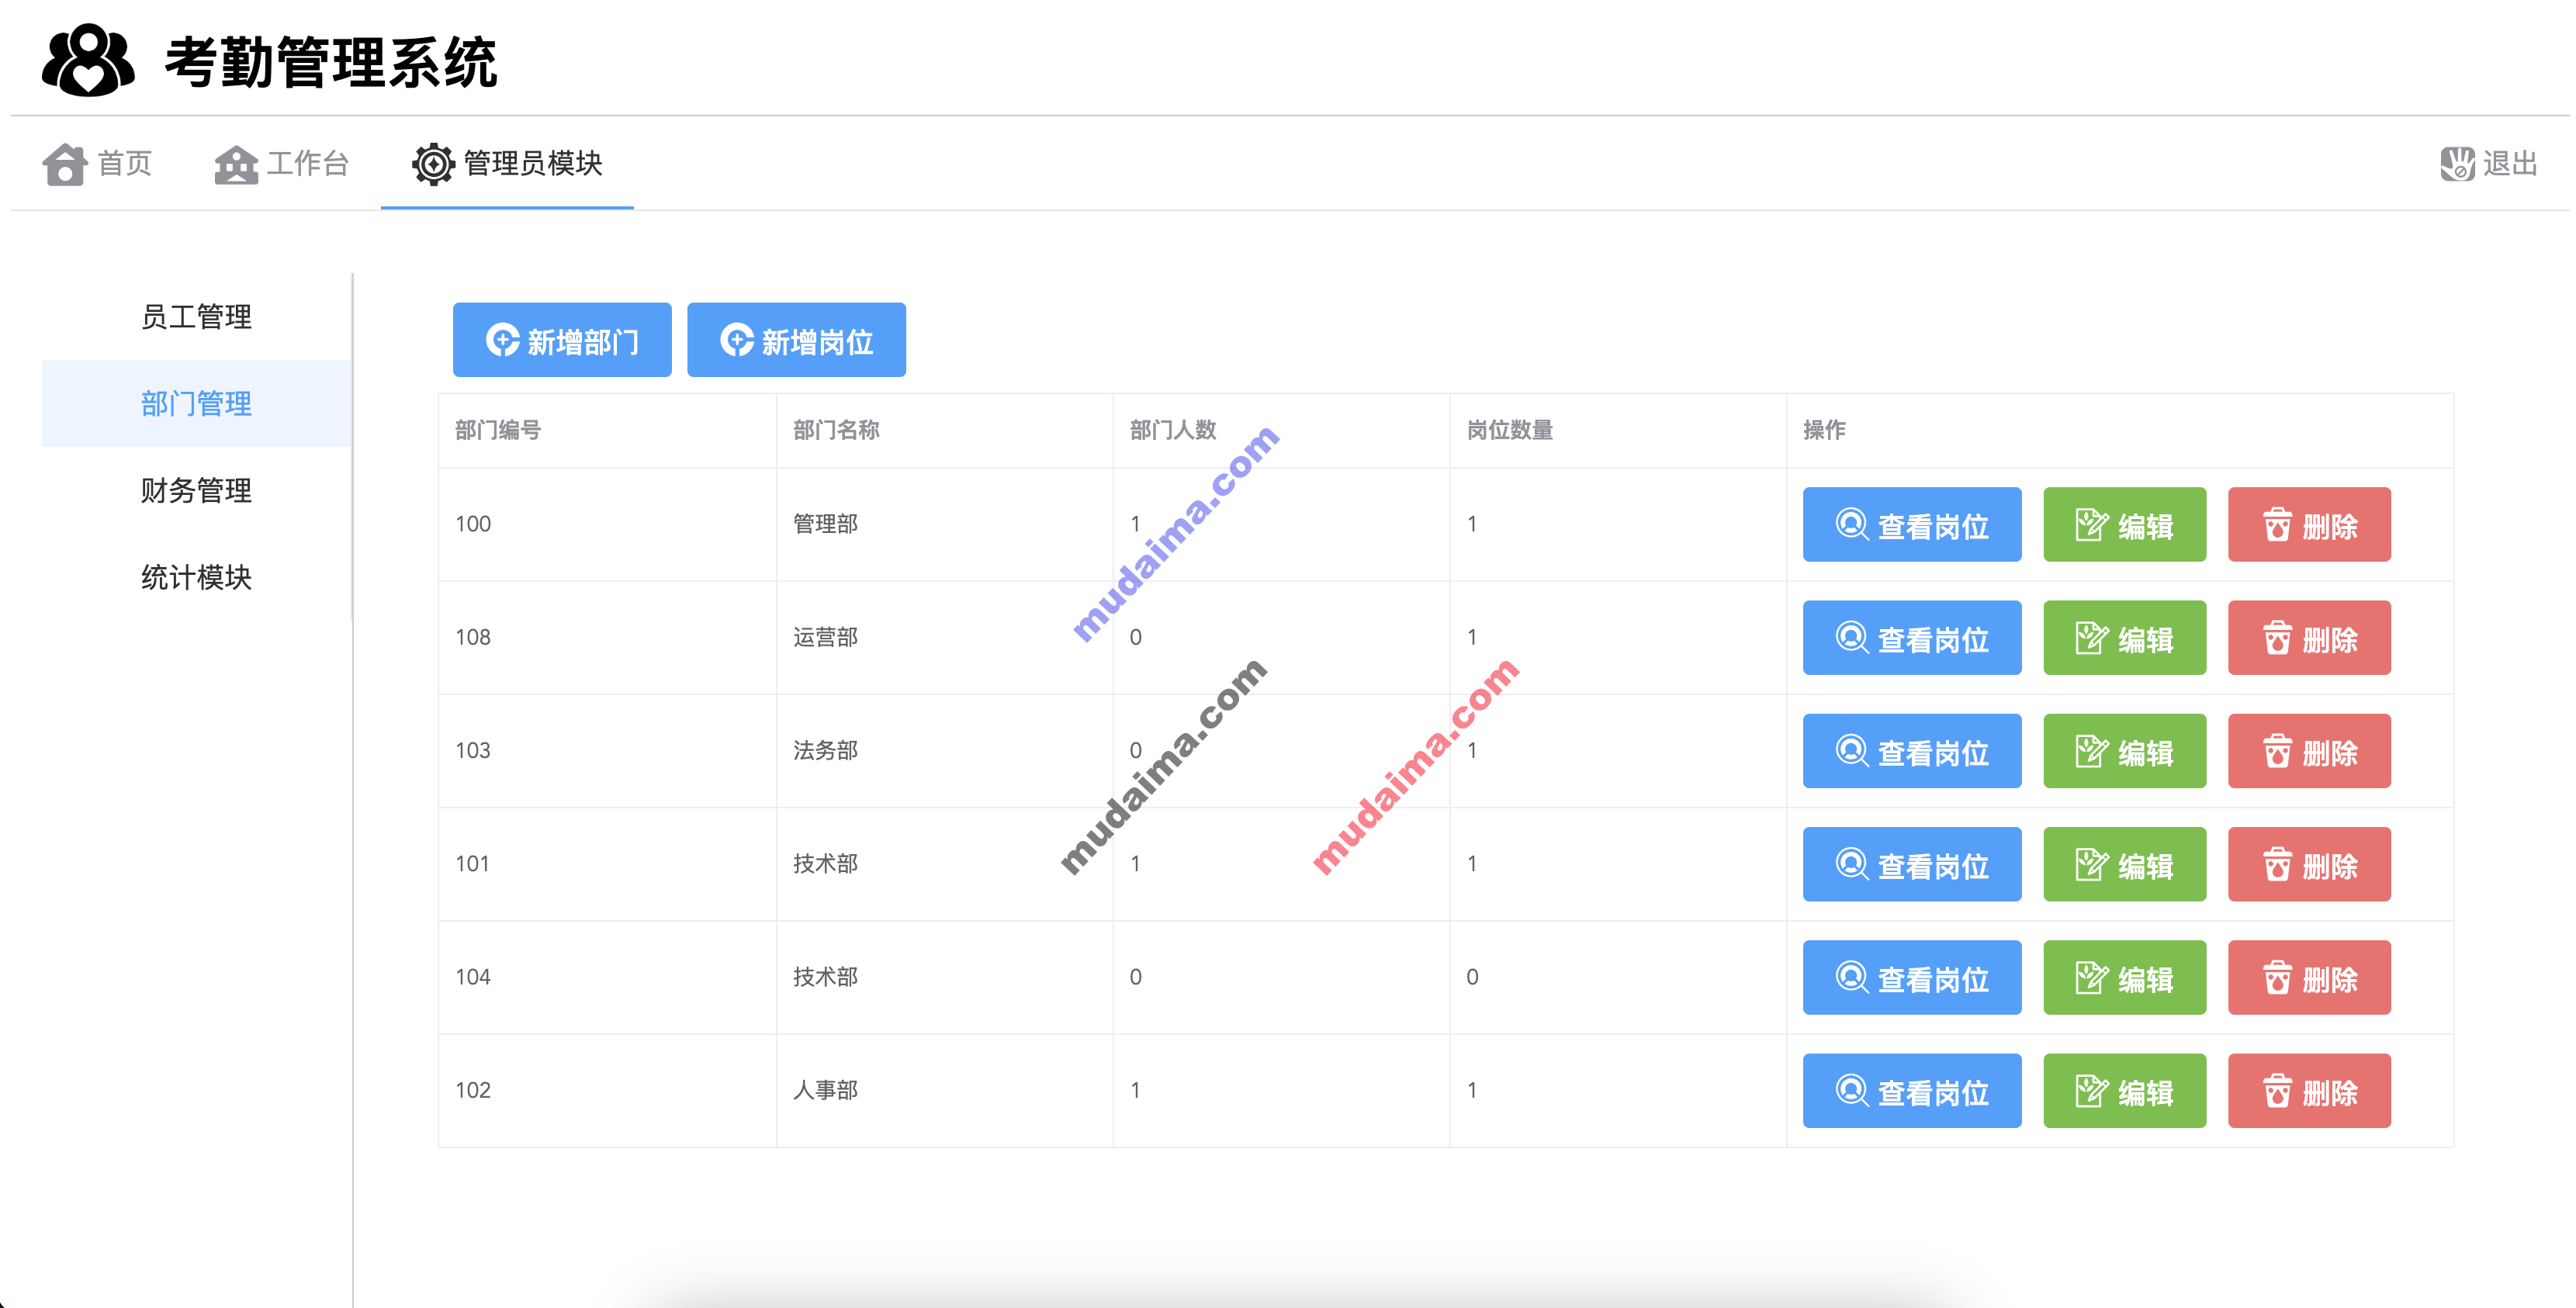Click the magnifier icon in row 100
The width and height of the screenshot is (2576, 1308).
tap(1852, 524)
